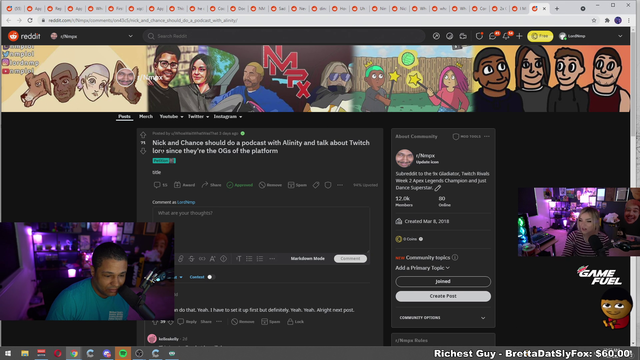Open the All icon in the header
Image resolution: width=640 pixels, height=360 pixels.
[449, 36]
